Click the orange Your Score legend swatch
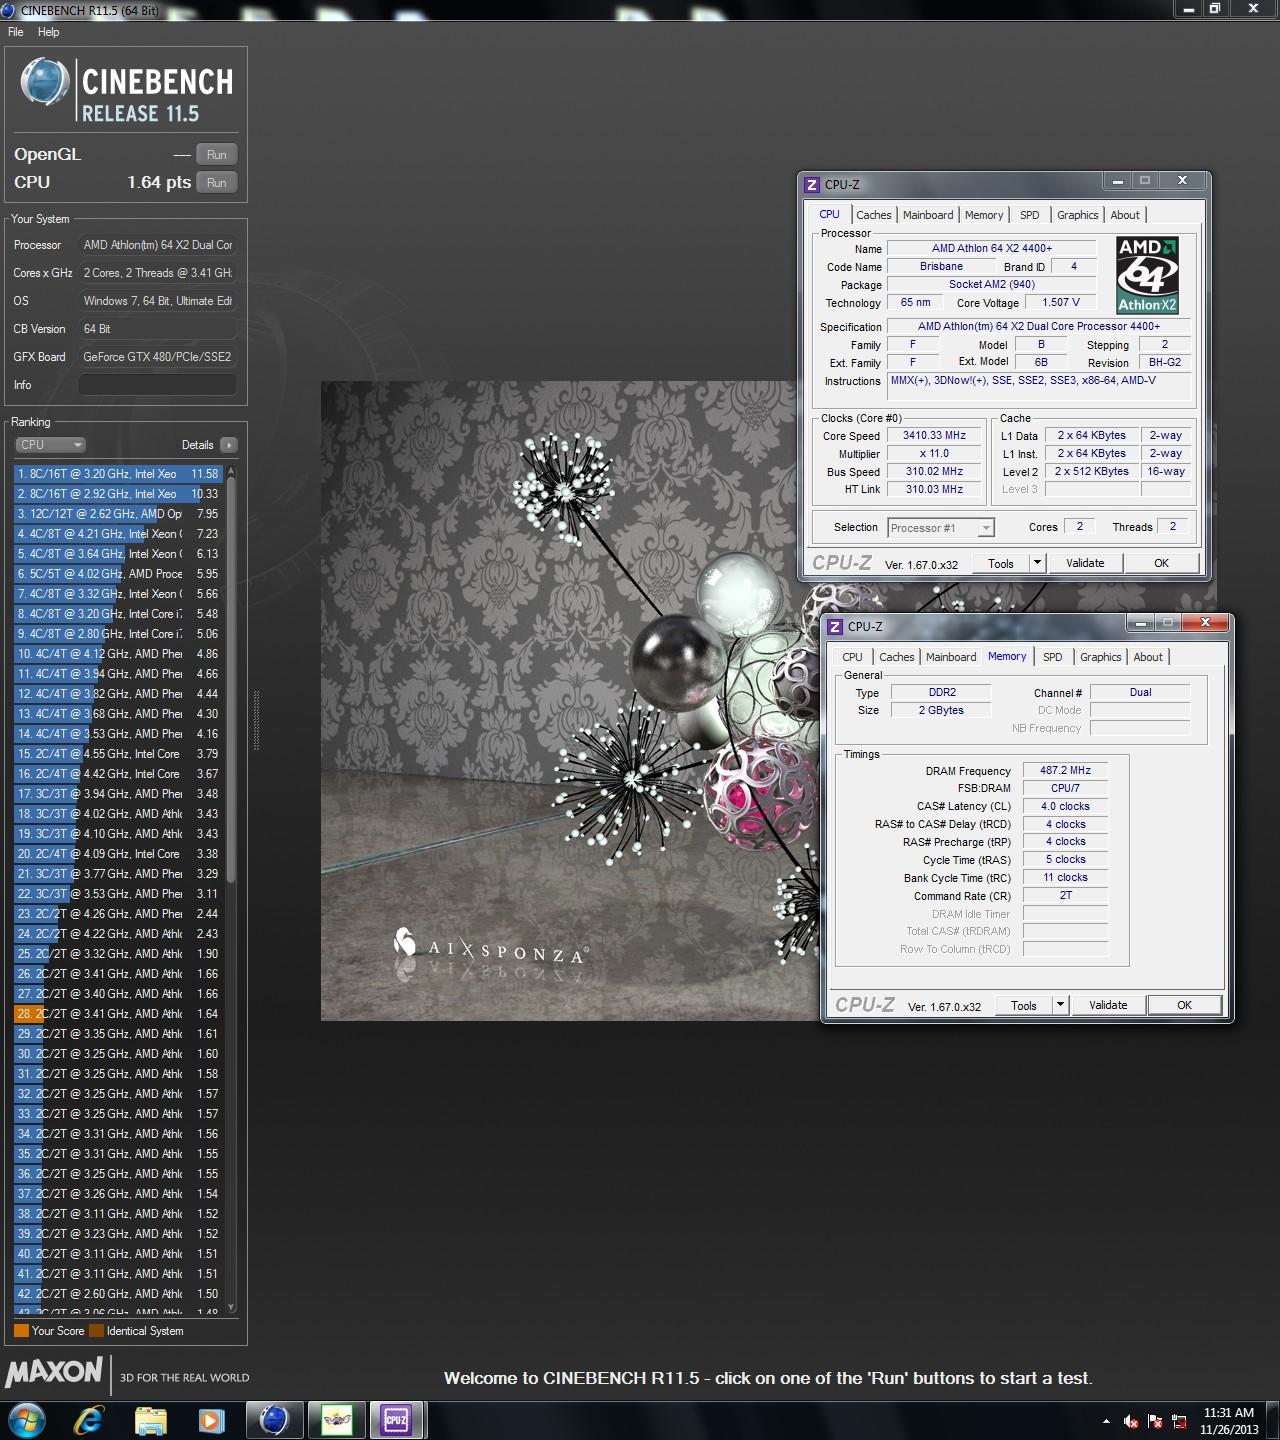The image size is (1280, 1440). (x=21, y=1331)
